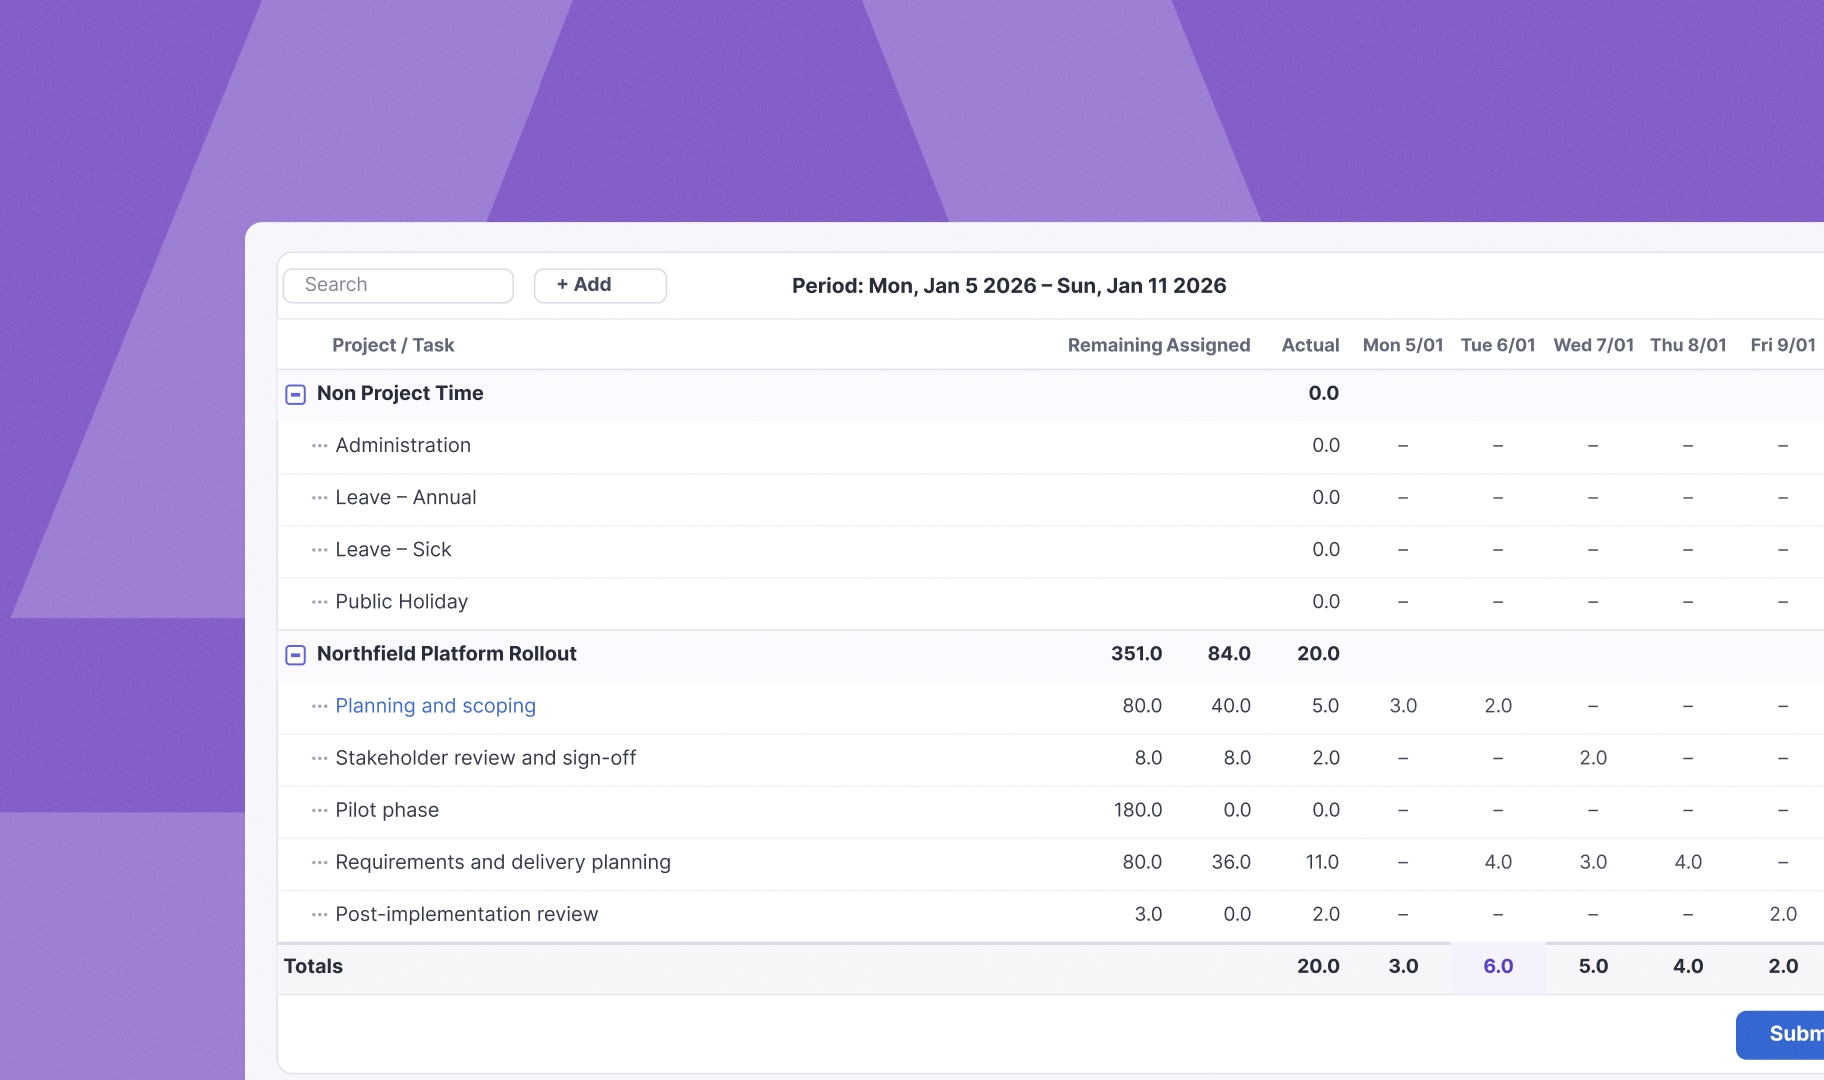This screenshot has width=1824, height=1080.
Task: Click Requirements and delivery planning assigned 36.0
Action: pos(1231,862)
